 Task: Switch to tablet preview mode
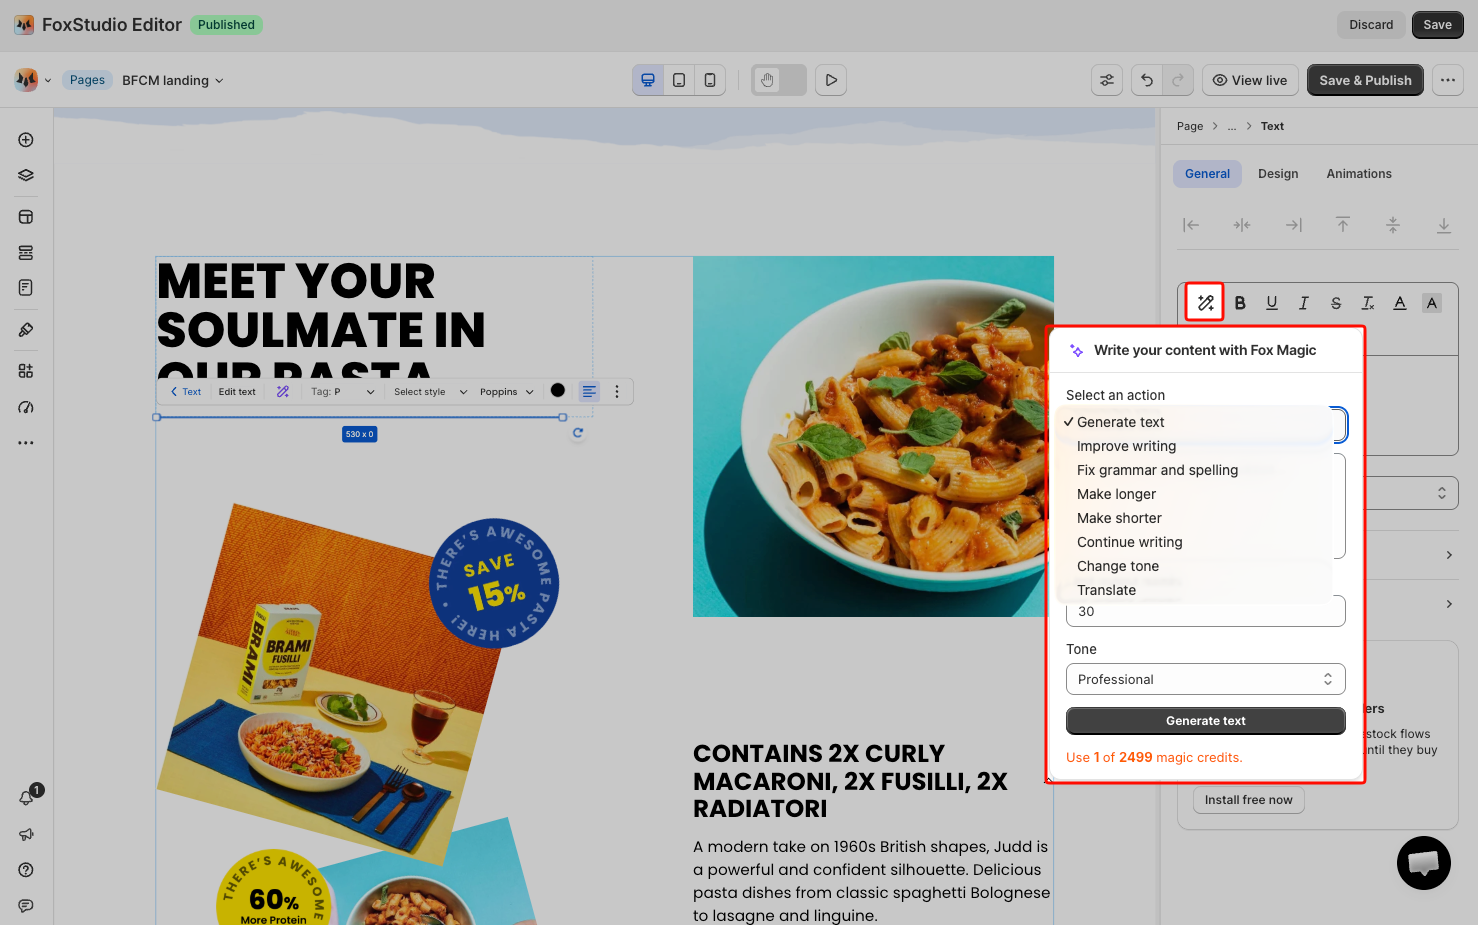(679, 80)
